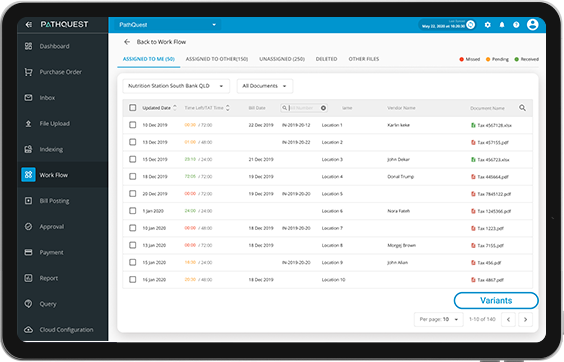Select the checkbox for 16 Jan 2020 row
Viewport: 564px width, 362px height.
point(133,279)
